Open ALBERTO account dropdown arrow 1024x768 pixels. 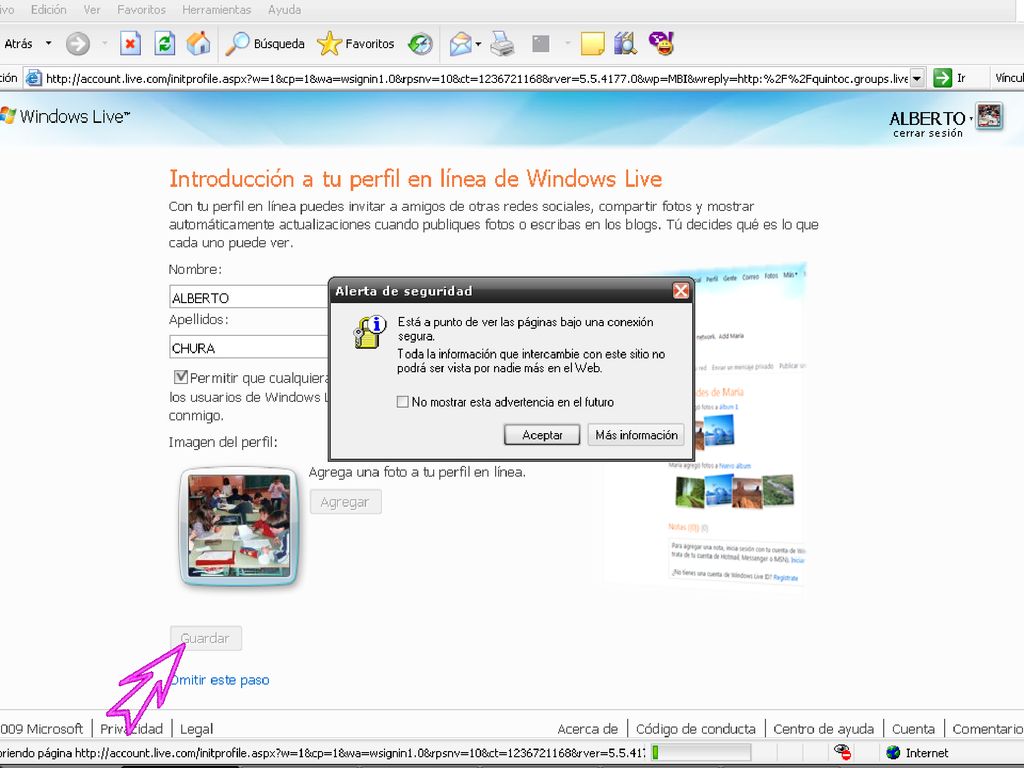click(970, 119)
